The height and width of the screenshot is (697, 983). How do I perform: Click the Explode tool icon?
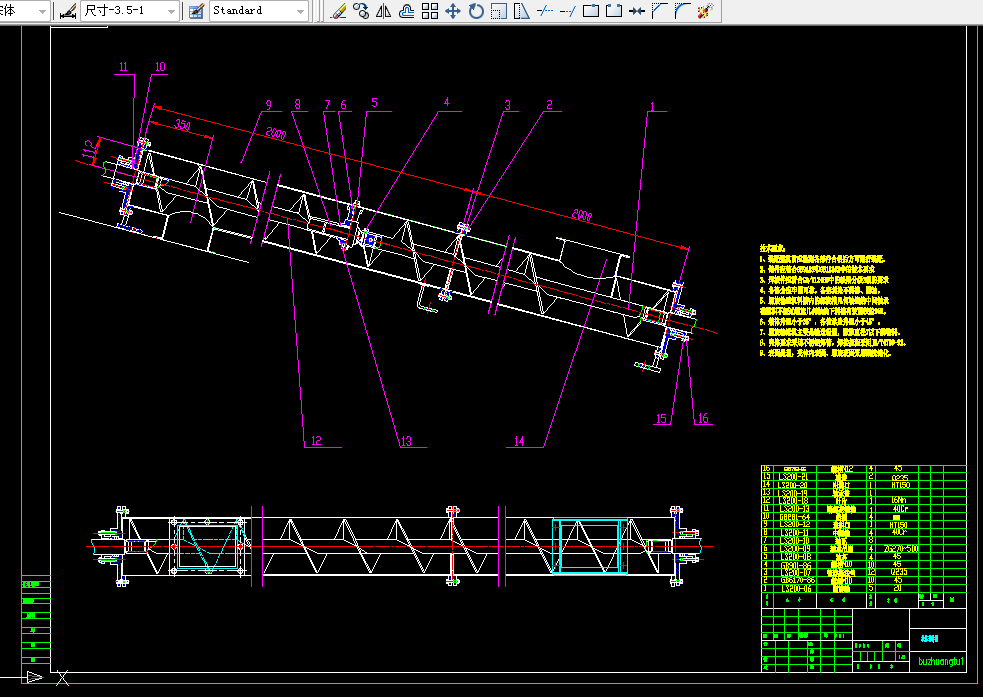click(705, 11)
